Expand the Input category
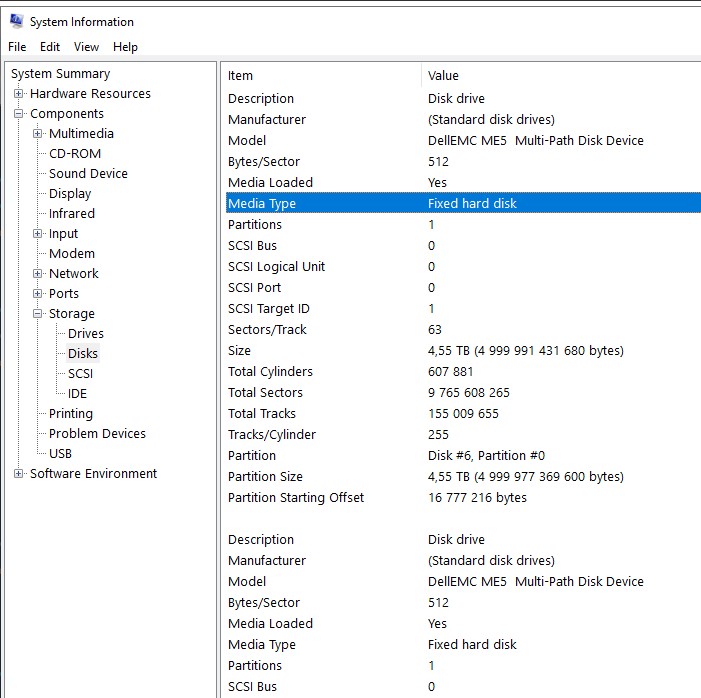This screenshot has height=698, width=701. pyautogui.click(x=38, y=233)
